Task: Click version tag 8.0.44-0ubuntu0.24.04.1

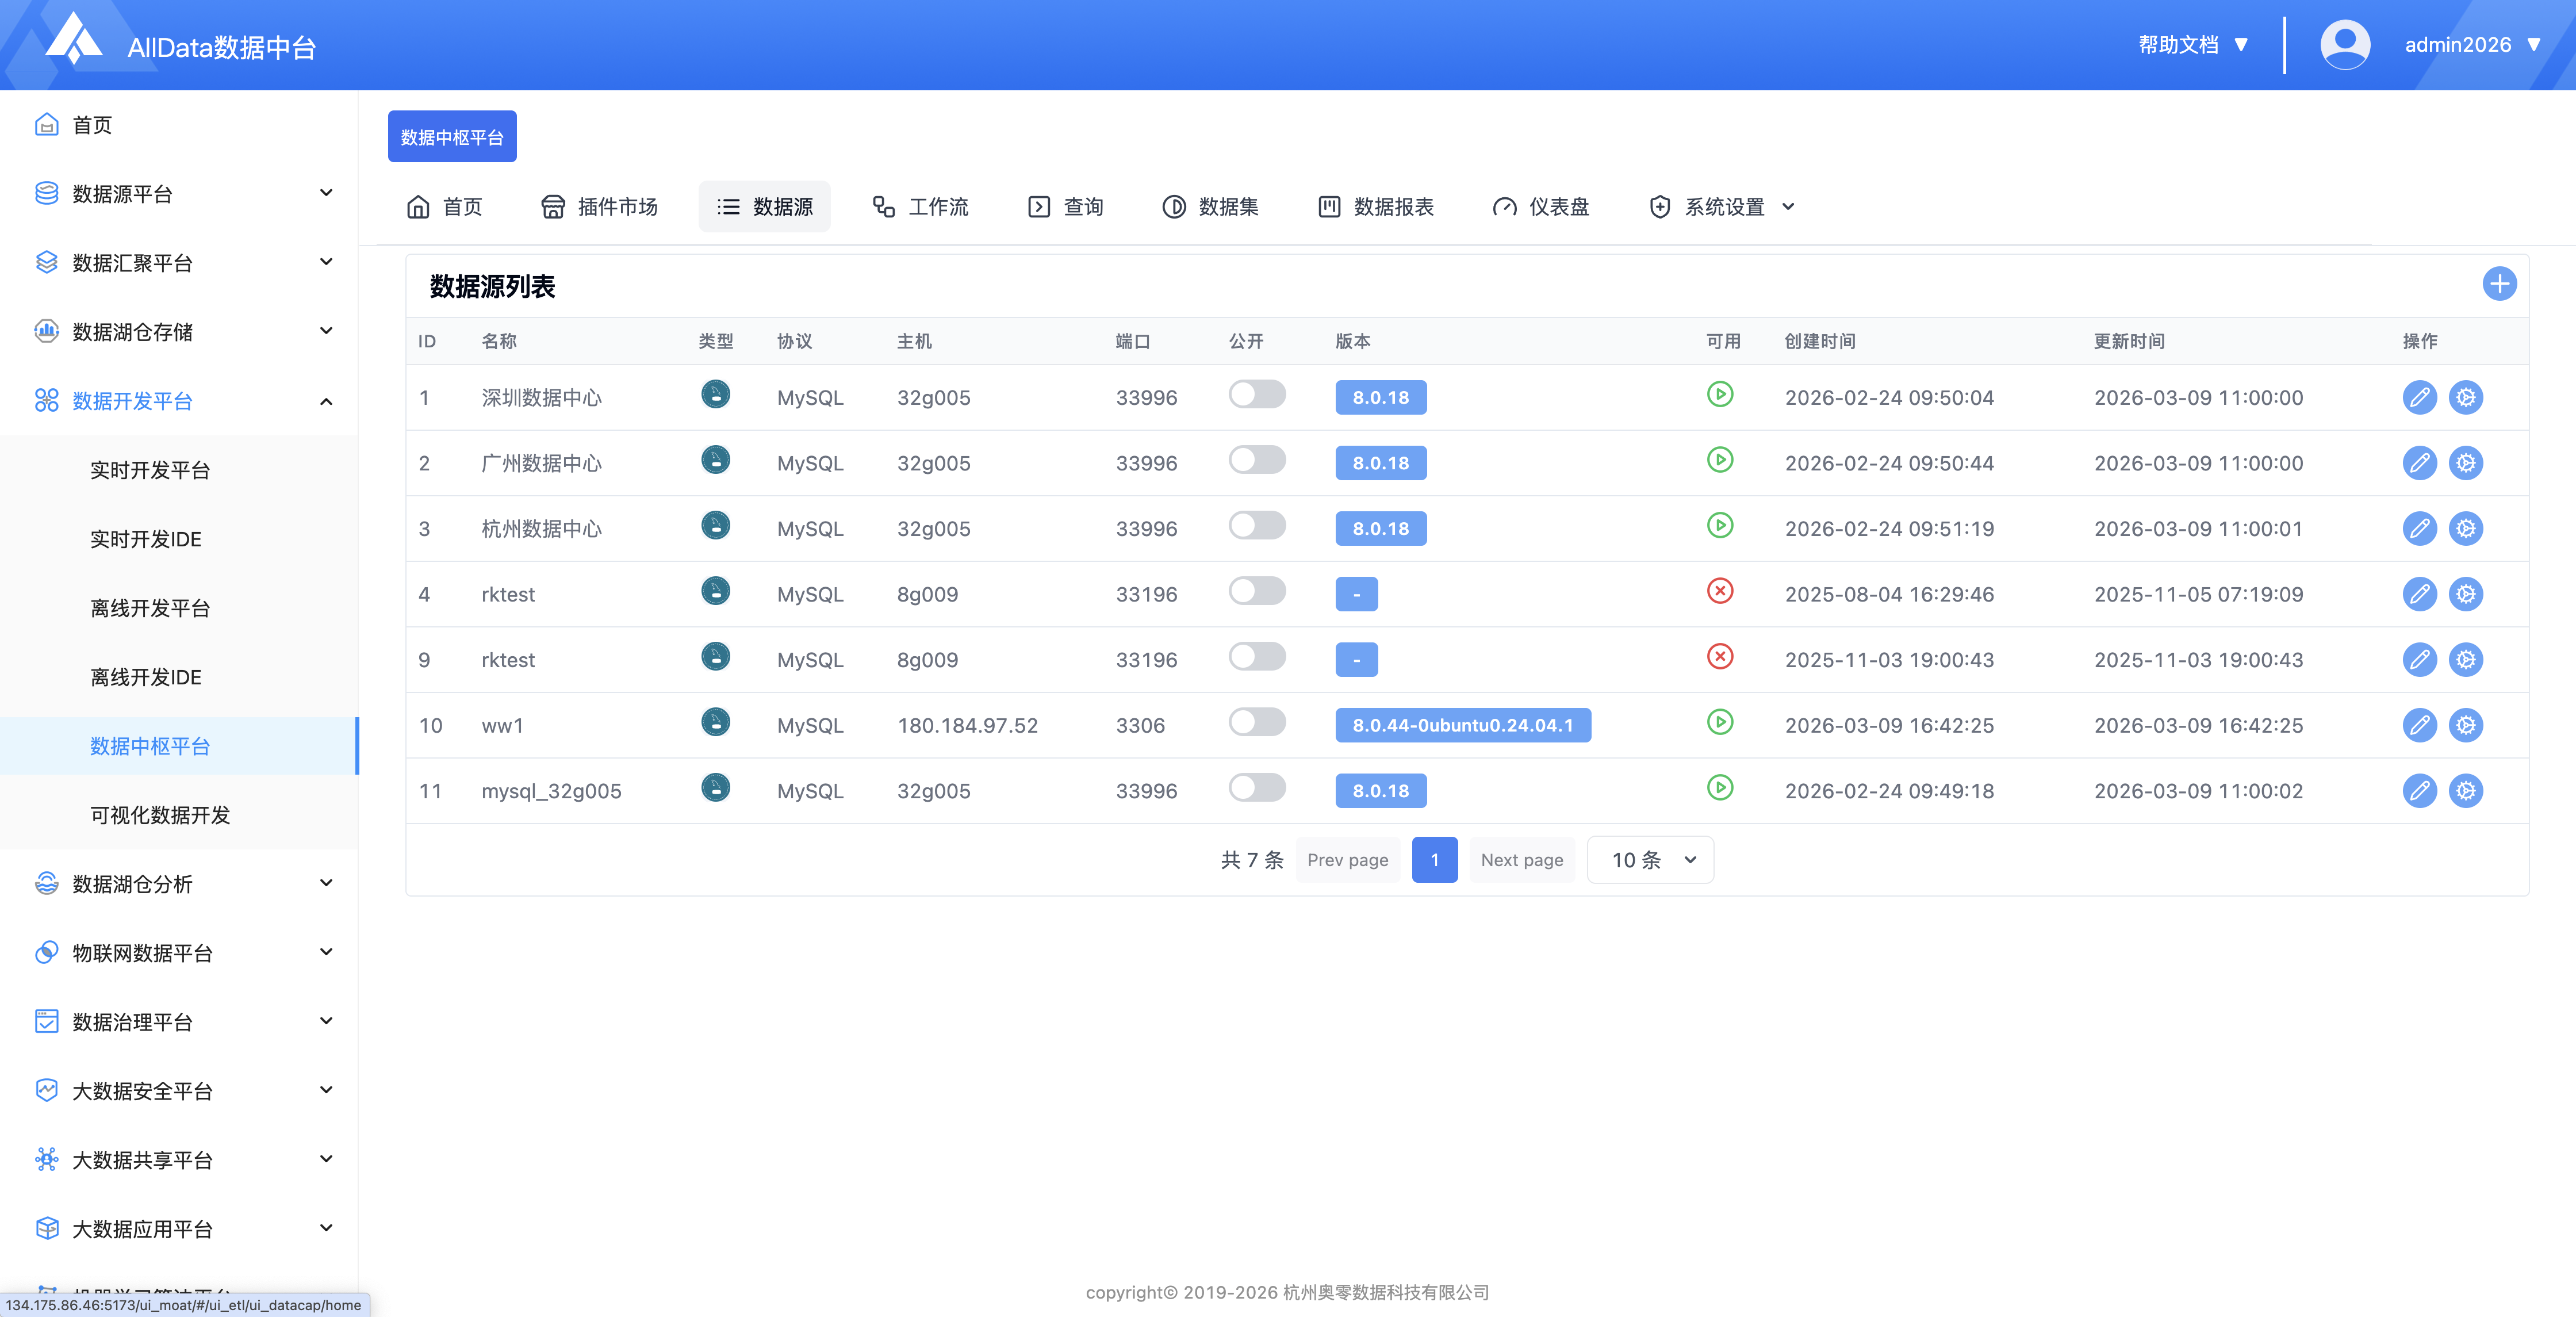Action: (1462, 725)
